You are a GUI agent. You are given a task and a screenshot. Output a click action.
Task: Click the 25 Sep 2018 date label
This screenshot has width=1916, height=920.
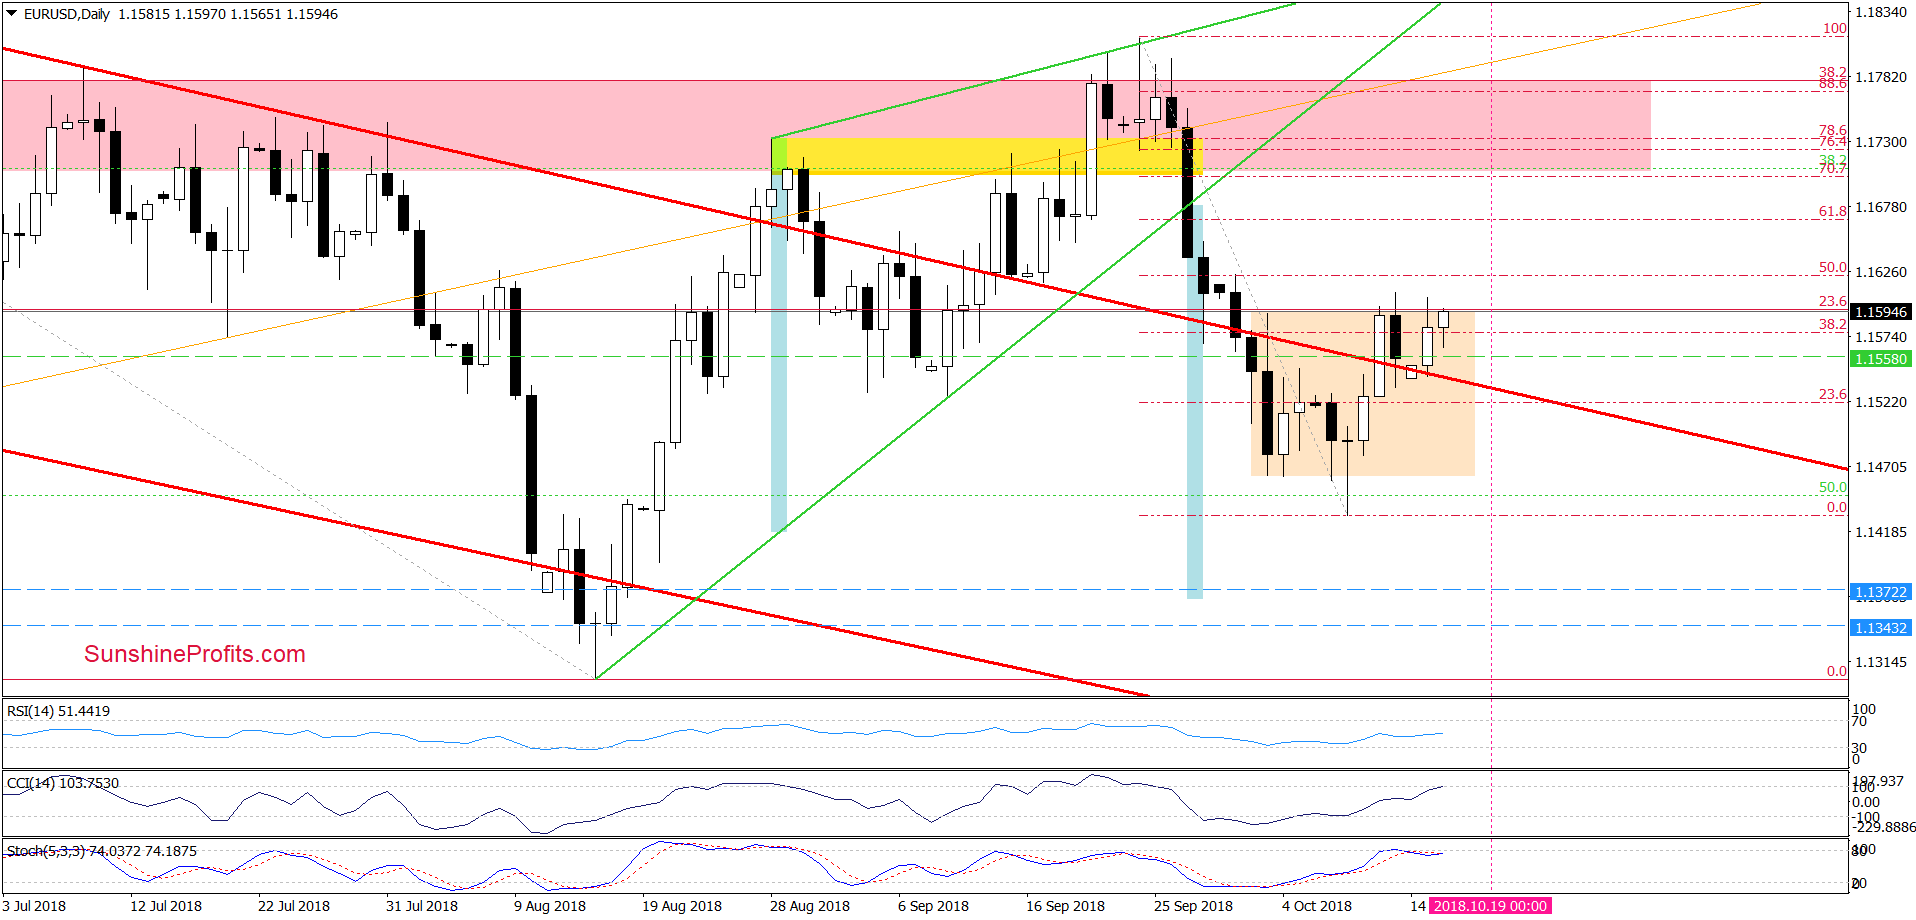coord(1194,906)
